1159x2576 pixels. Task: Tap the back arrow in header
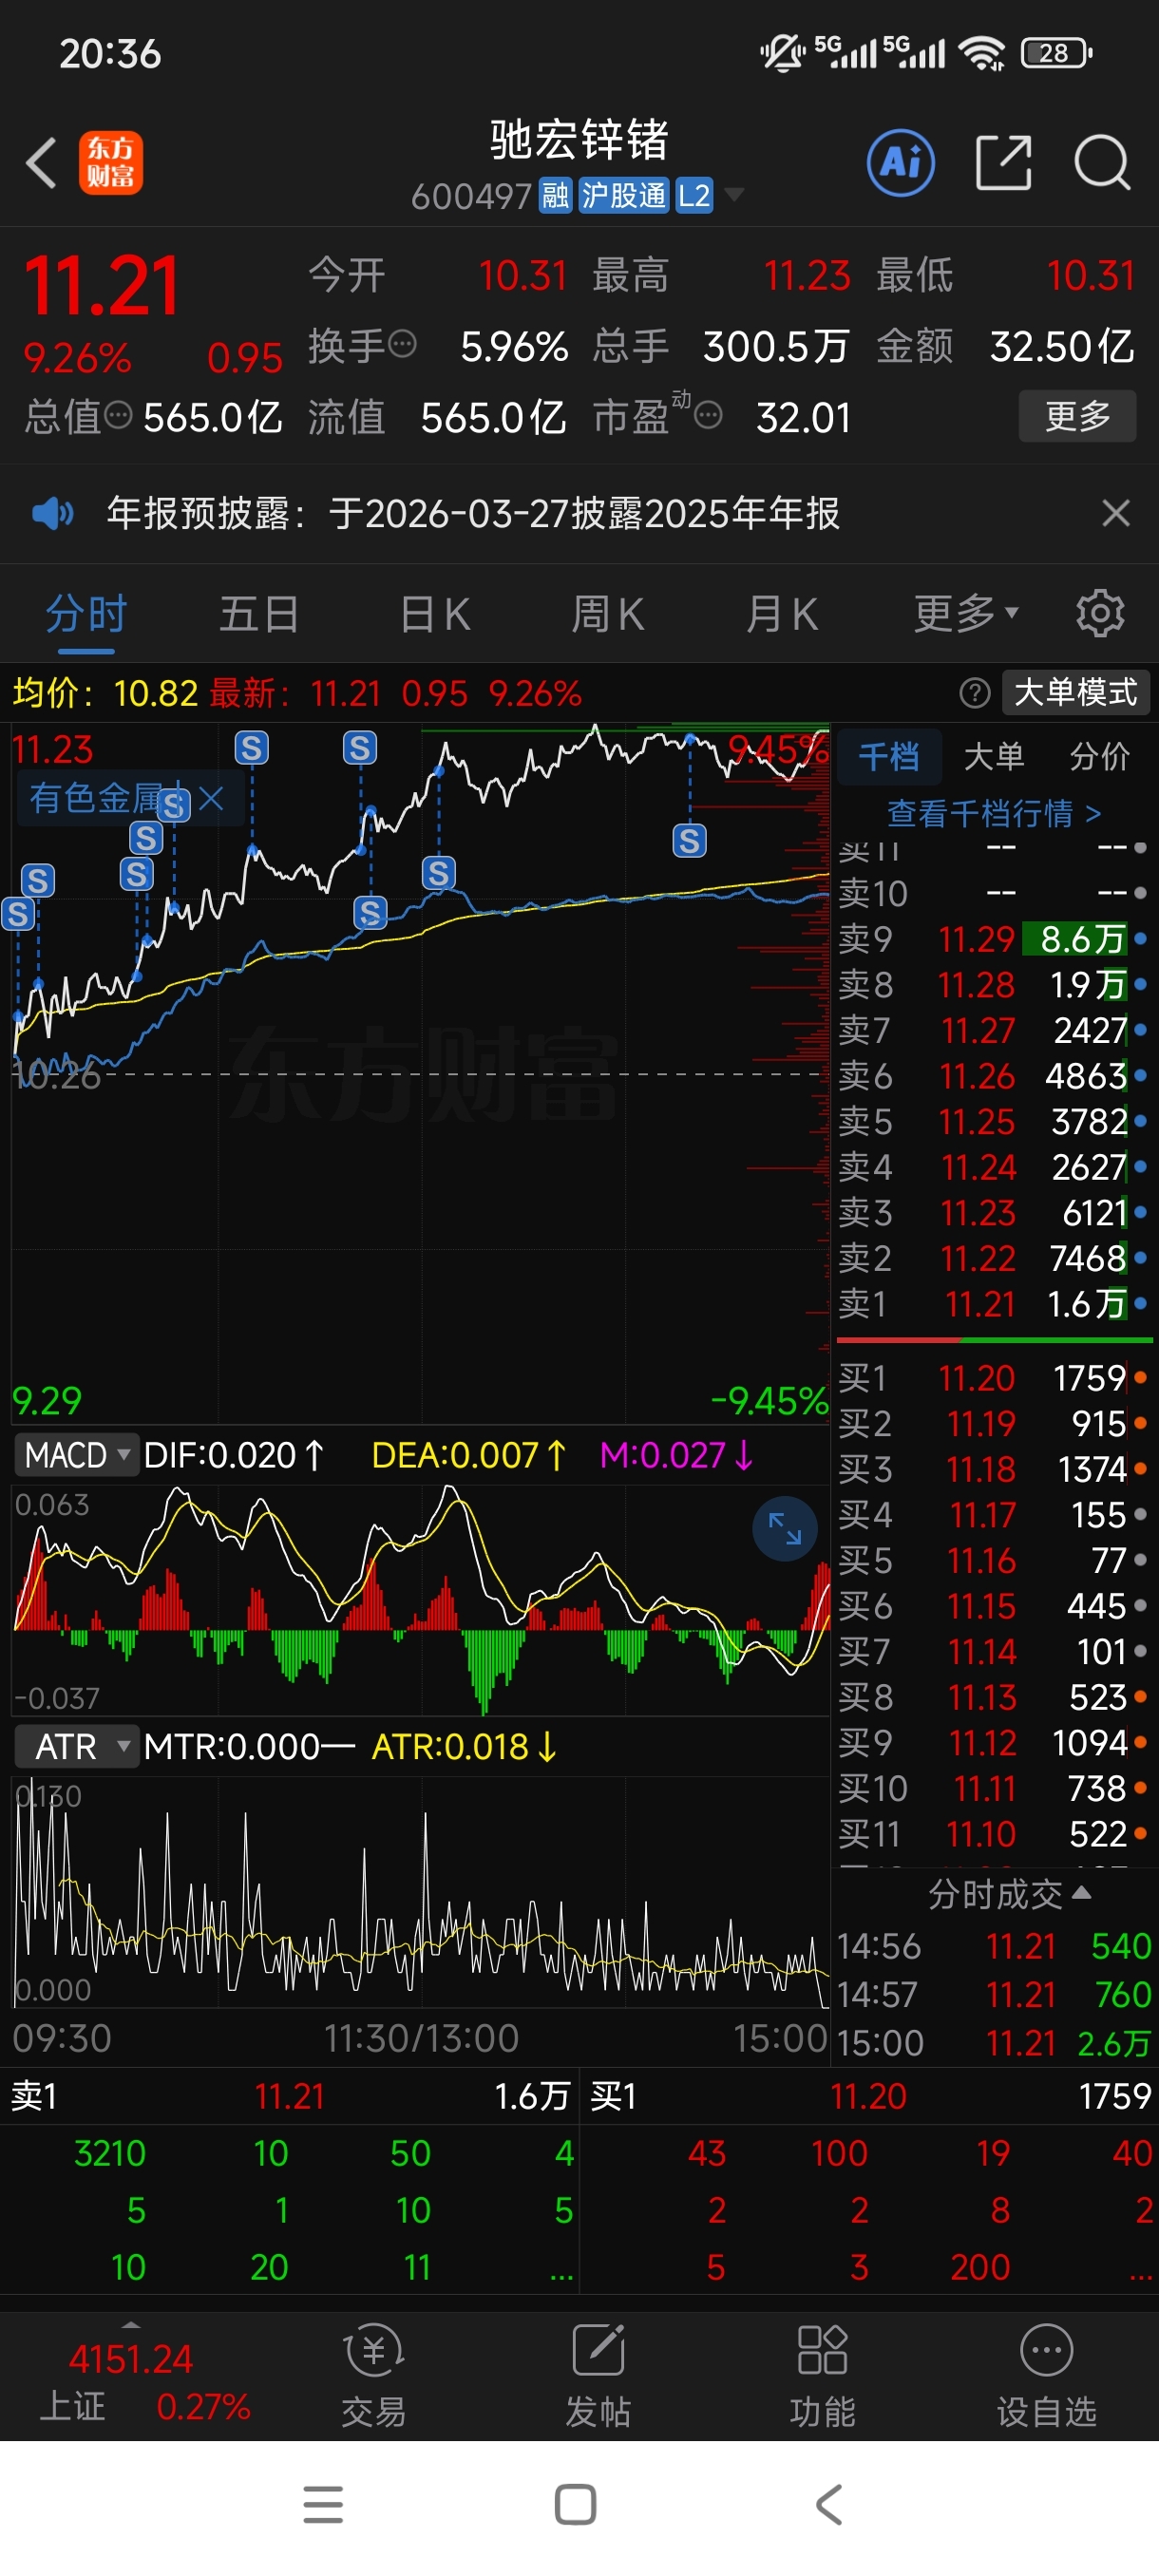click(x=42, y=162)
